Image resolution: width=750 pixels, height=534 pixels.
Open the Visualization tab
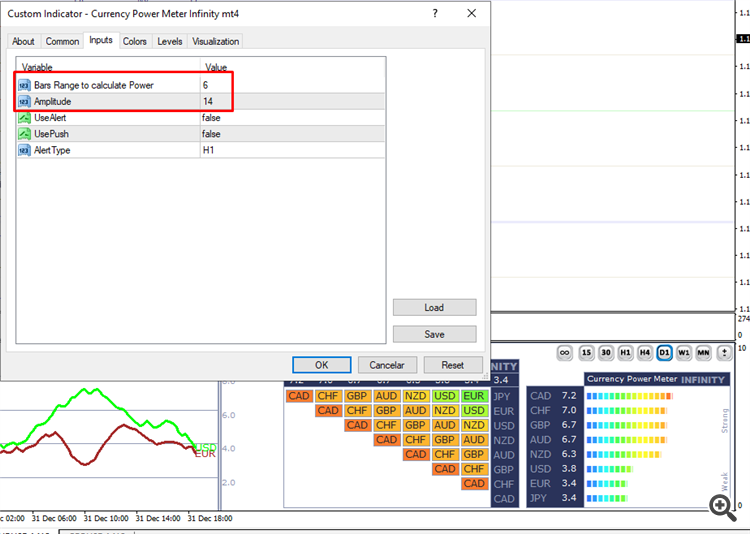click(215, 42)
